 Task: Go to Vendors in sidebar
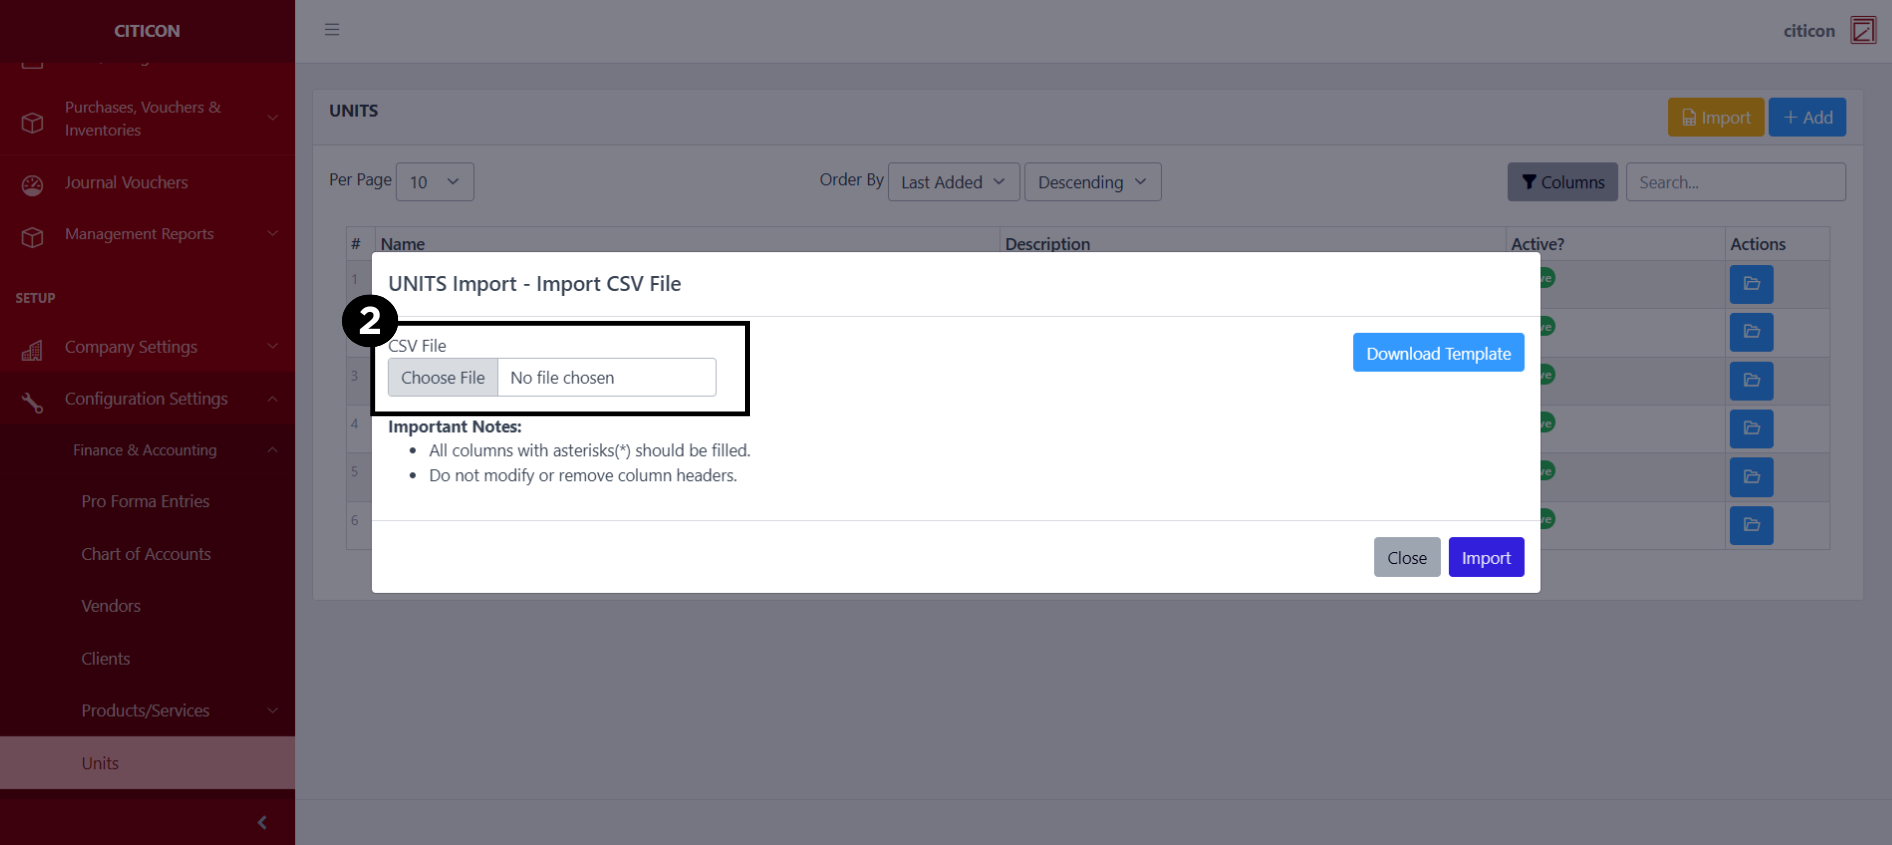[x=111, y=606]
